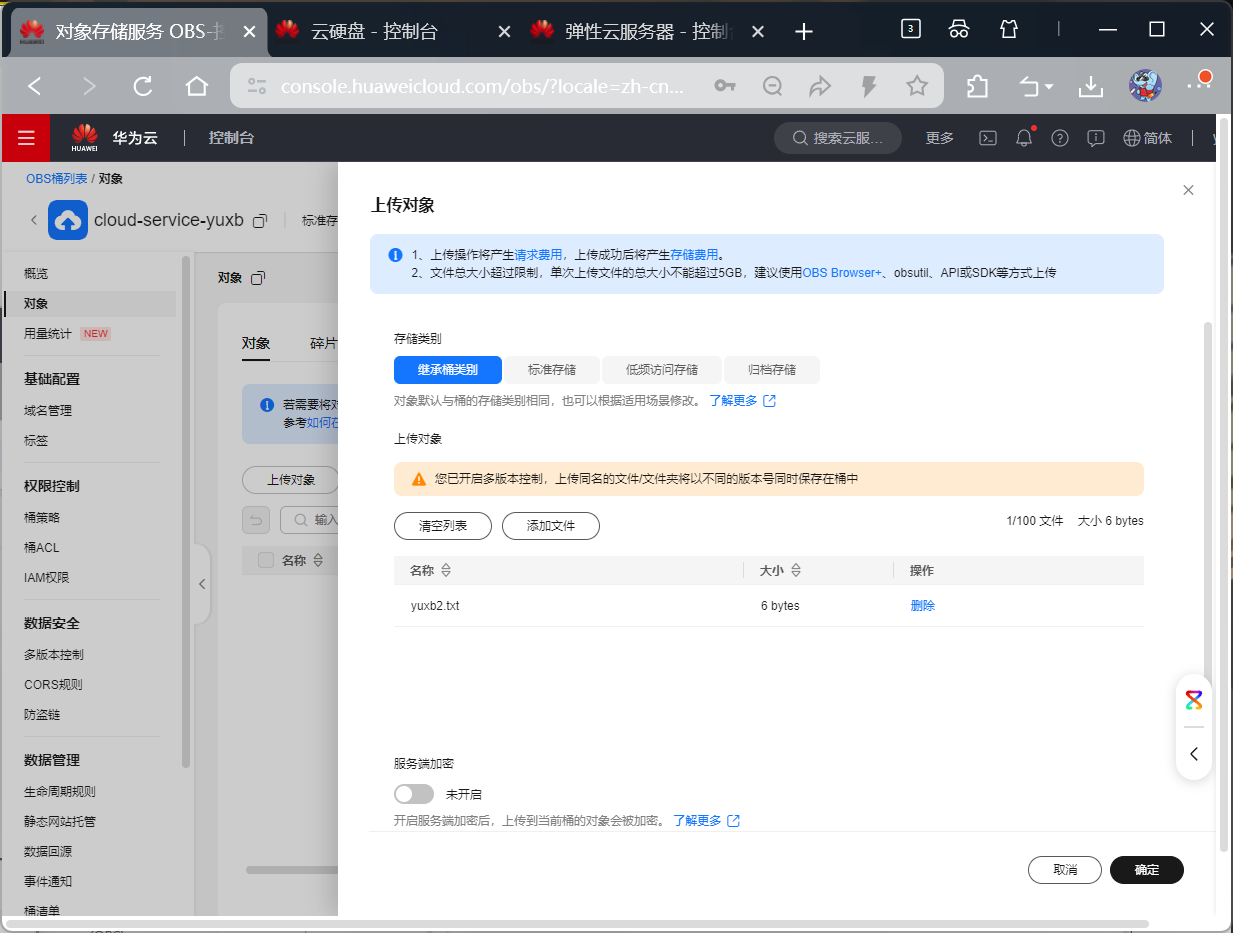1233x933 pixels.
Task: Open the 更多 menu in header
Action: [x=940, y=138]
